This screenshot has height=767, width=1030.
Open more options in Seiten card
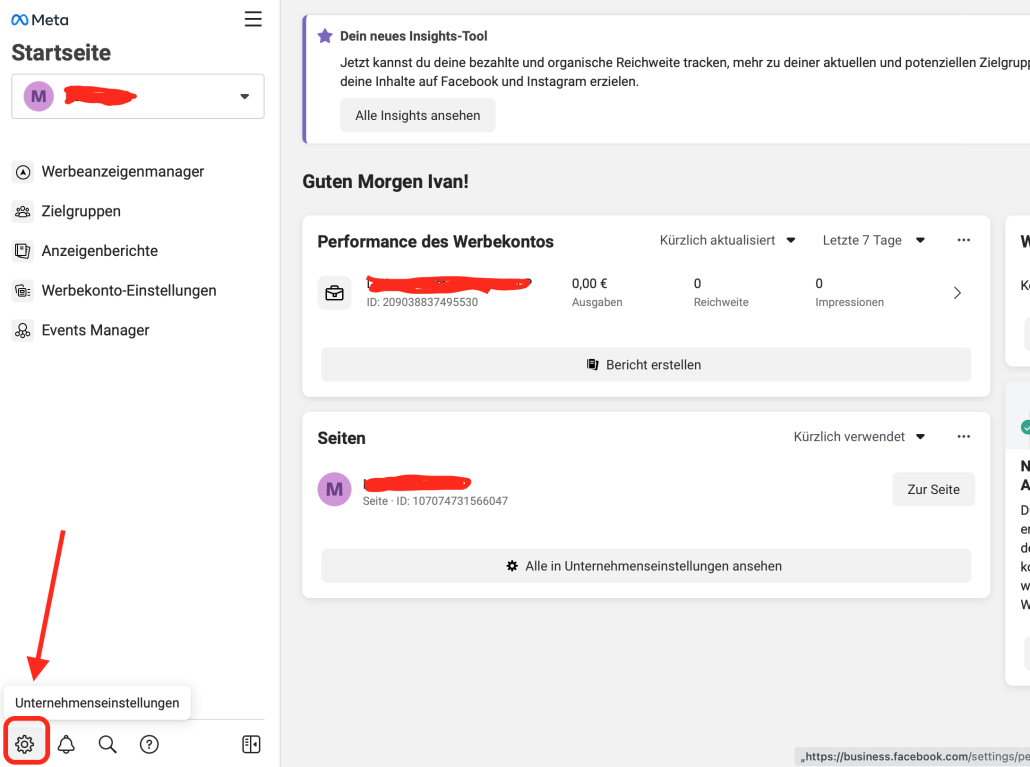click(964, 437)
